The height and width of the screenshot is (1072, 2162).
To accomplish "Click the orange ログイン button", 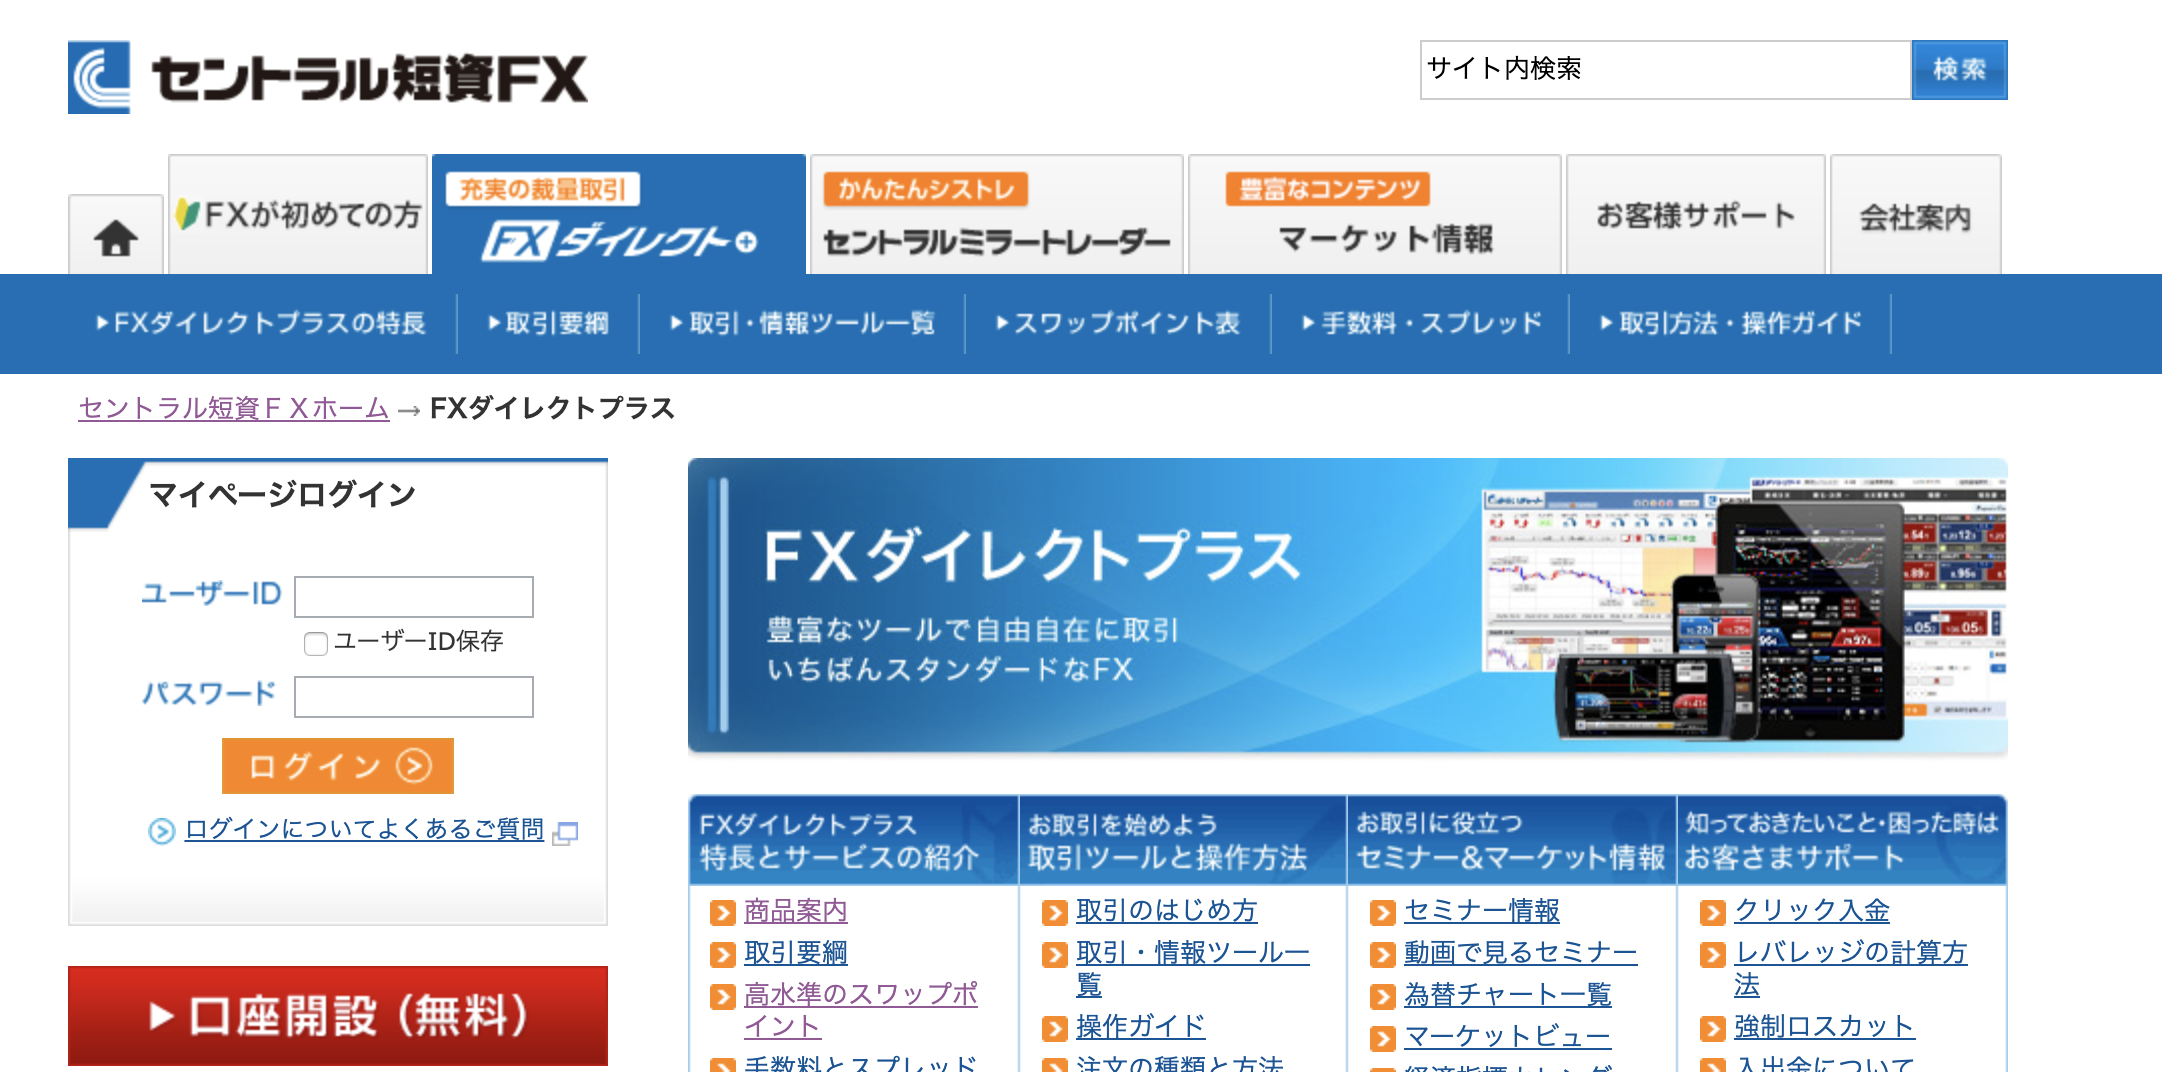I will [338, 766].
